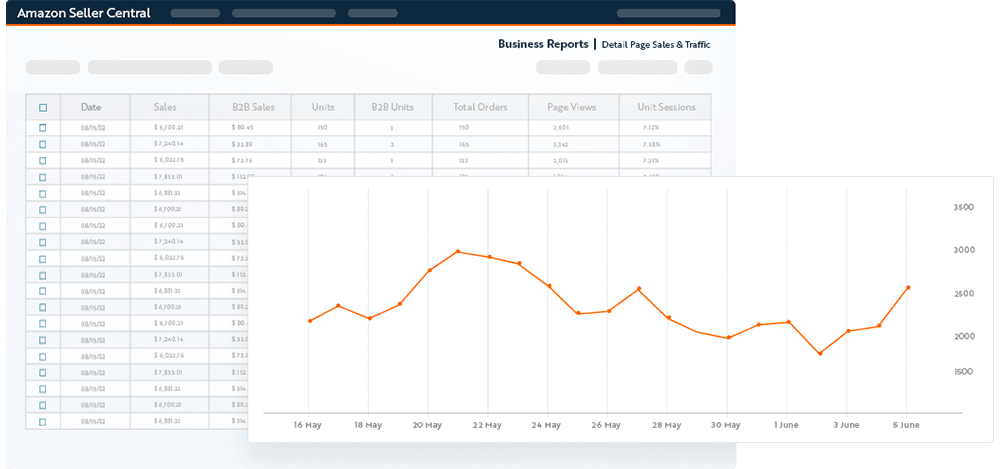Click the 7.58% unit sessions cell

click(x=651, y=144)
